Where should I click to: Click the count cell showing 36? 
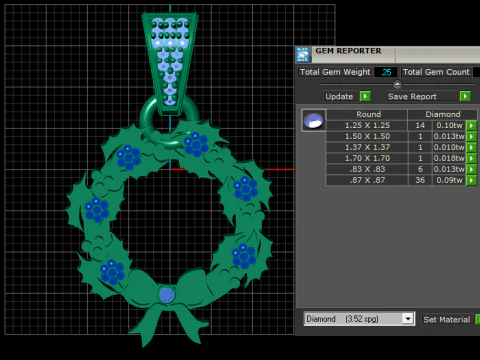[420, 180]
